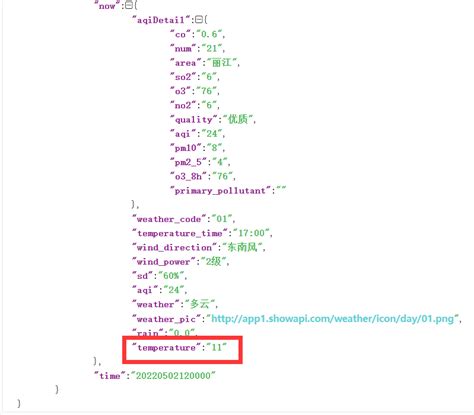Select the "sd" value 60%
The image size is (474, 415).
tap(171, 276)
